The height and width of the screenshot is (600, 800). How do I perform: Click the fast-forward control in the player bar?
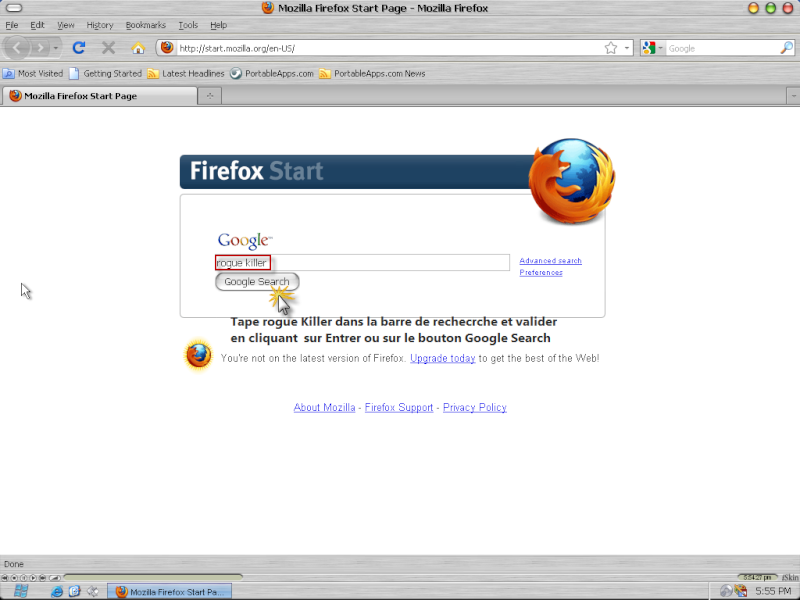pyautogui.click(x=42, y=578)
